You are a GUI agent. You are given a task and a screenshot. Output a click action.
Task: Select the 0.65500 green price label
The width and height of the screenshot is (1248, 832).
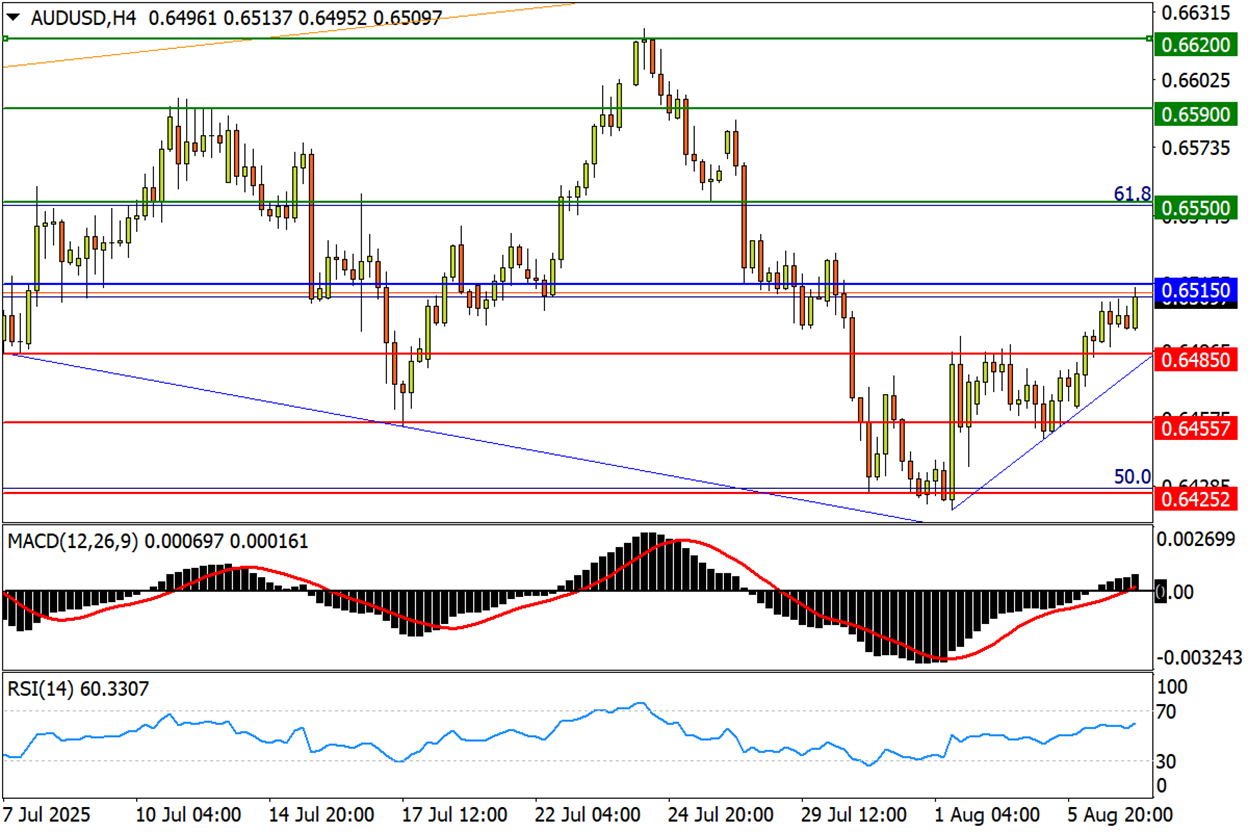[1197, 208]
